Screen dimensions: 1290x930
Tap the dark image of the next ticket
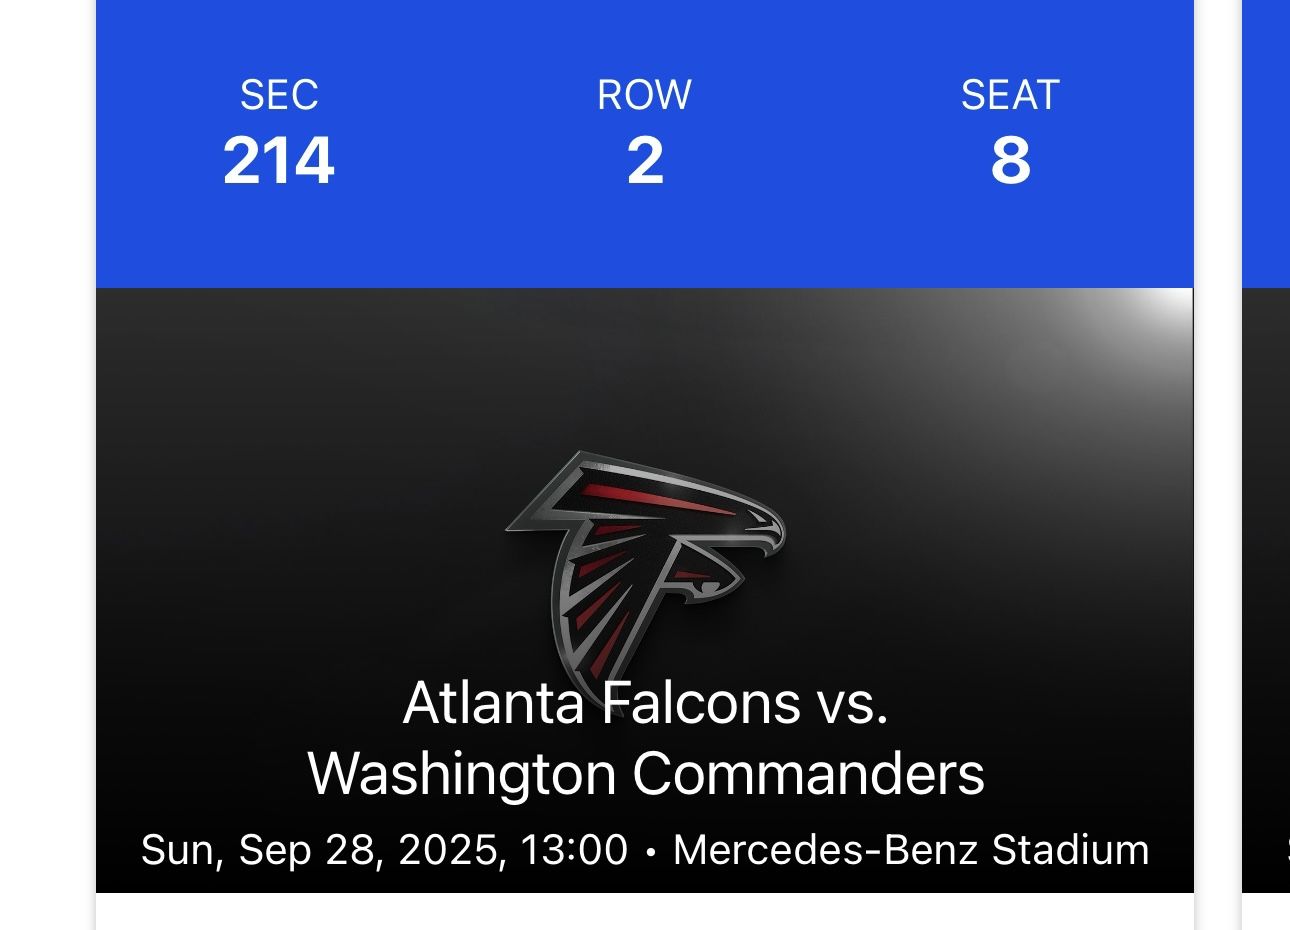click(x=1266, y=580)
